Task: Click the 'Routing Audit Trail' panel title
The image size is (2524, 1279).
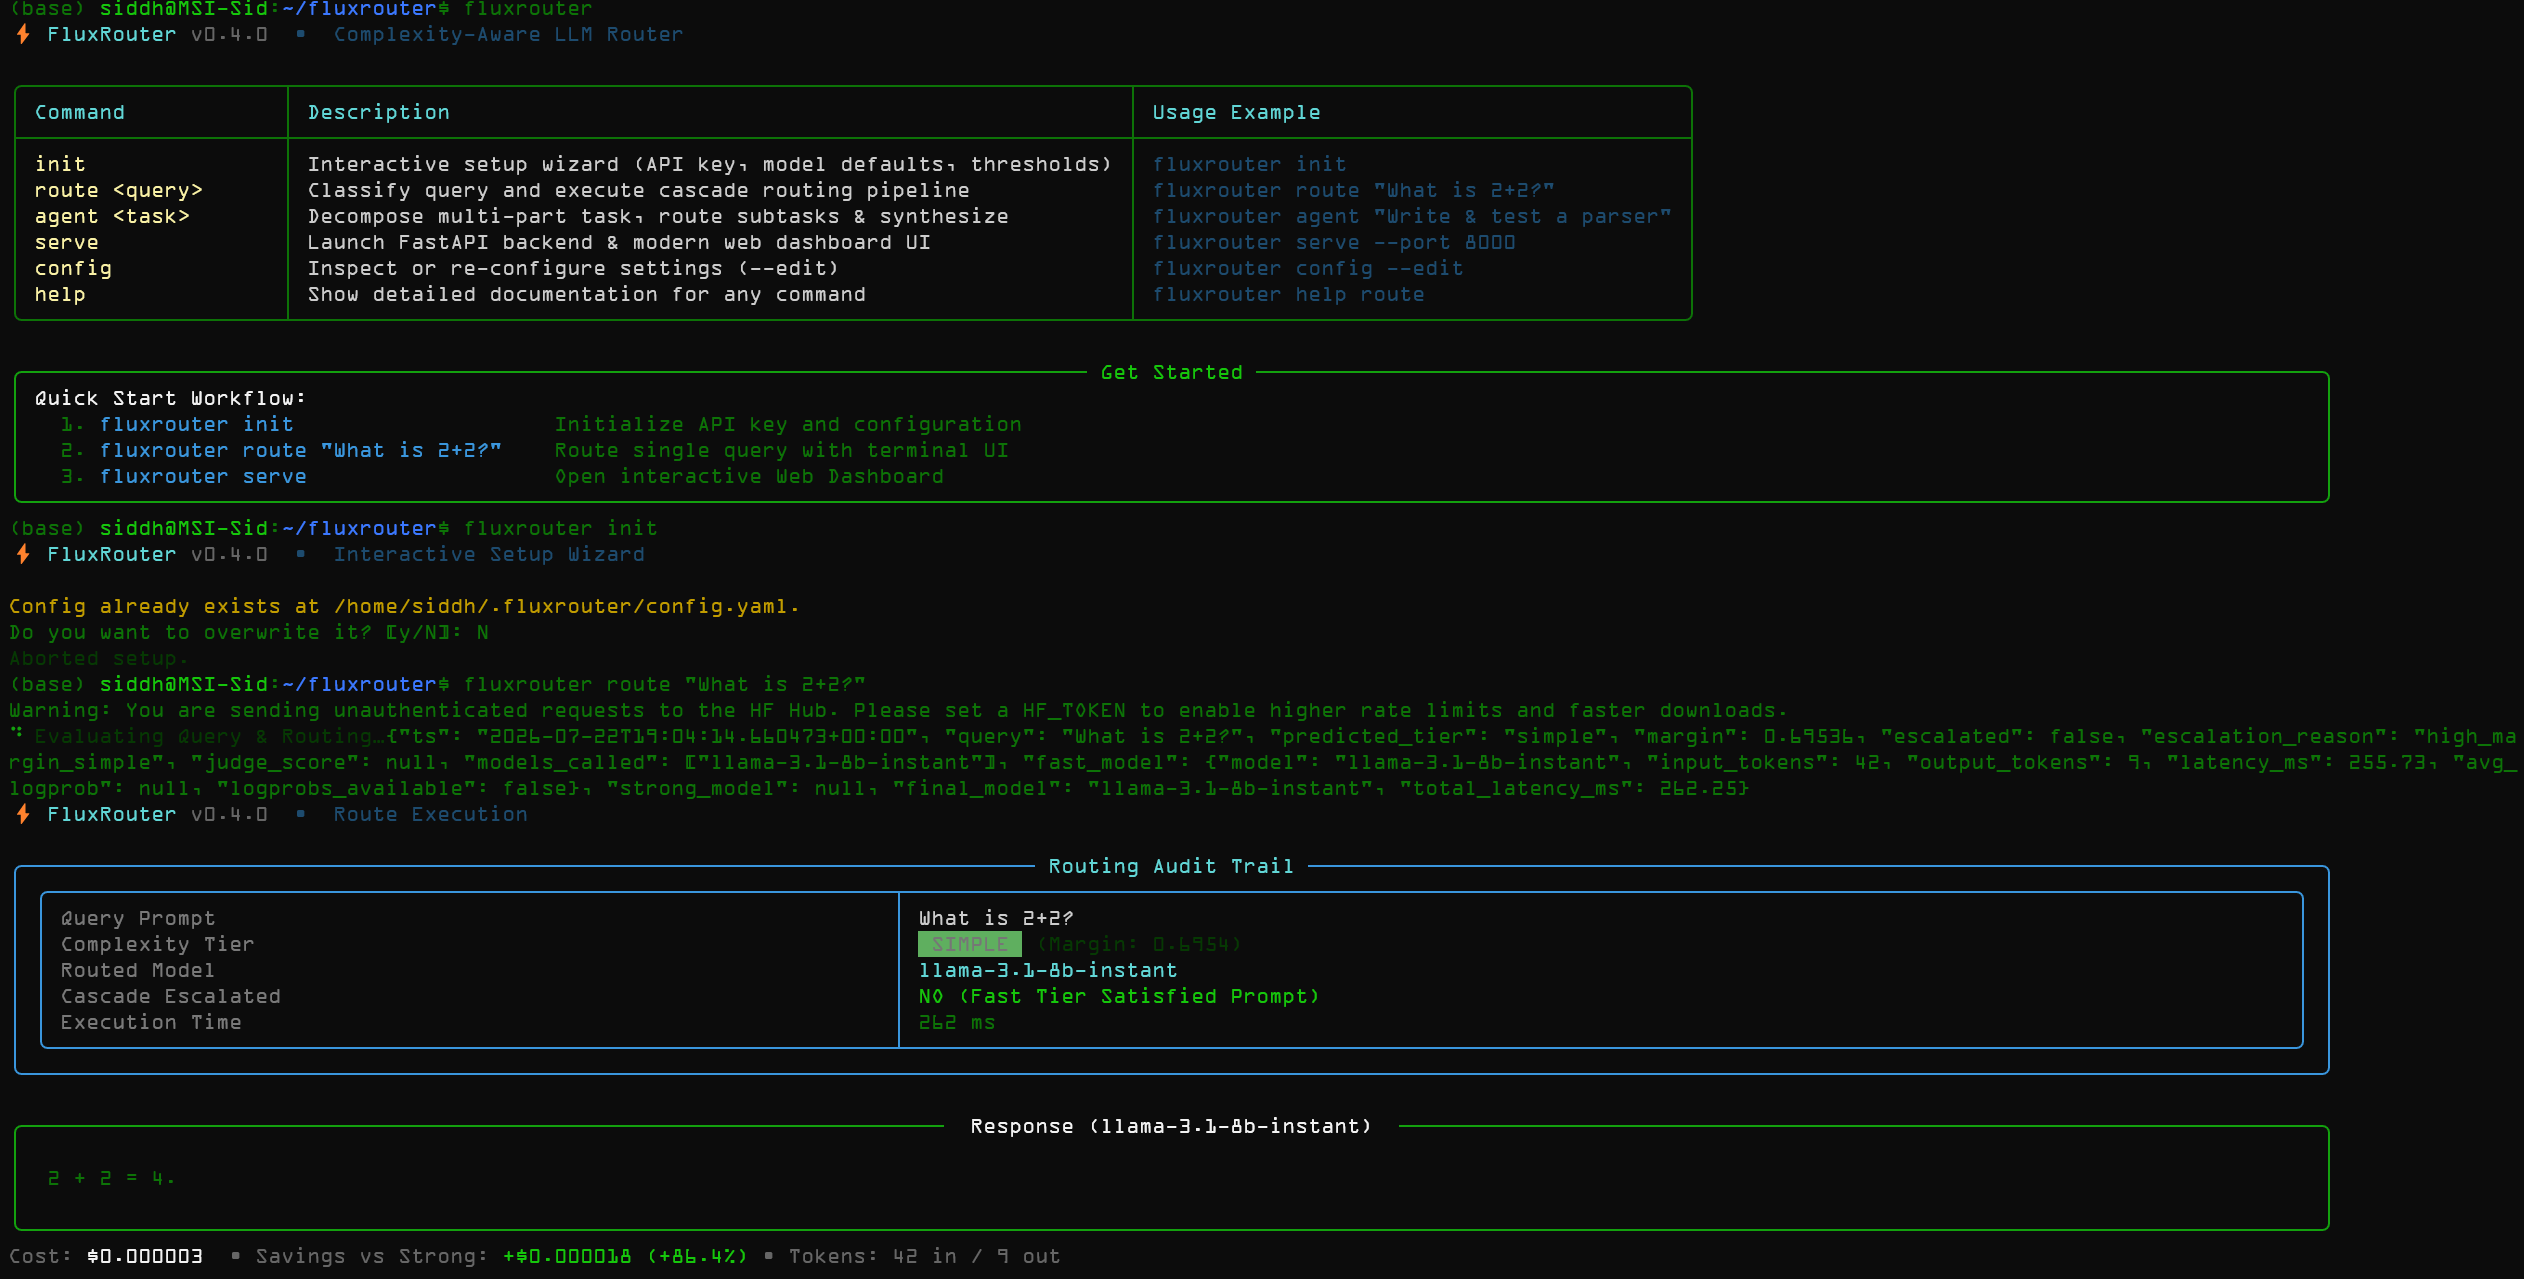Action: 1171,866
